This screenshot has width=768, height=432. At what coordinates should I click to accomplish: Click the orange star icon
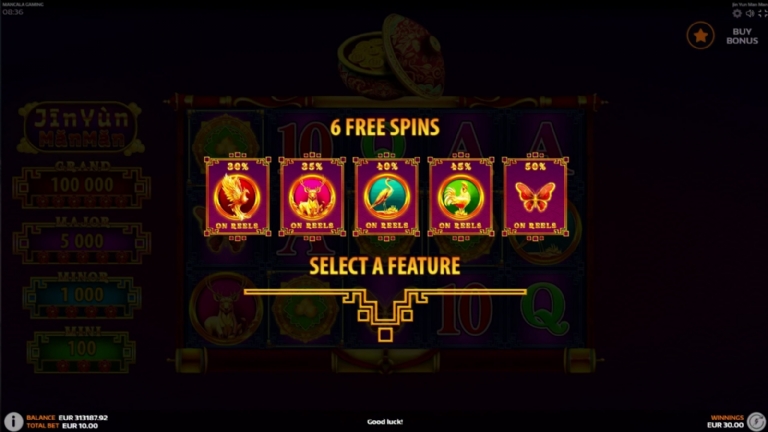700,35
